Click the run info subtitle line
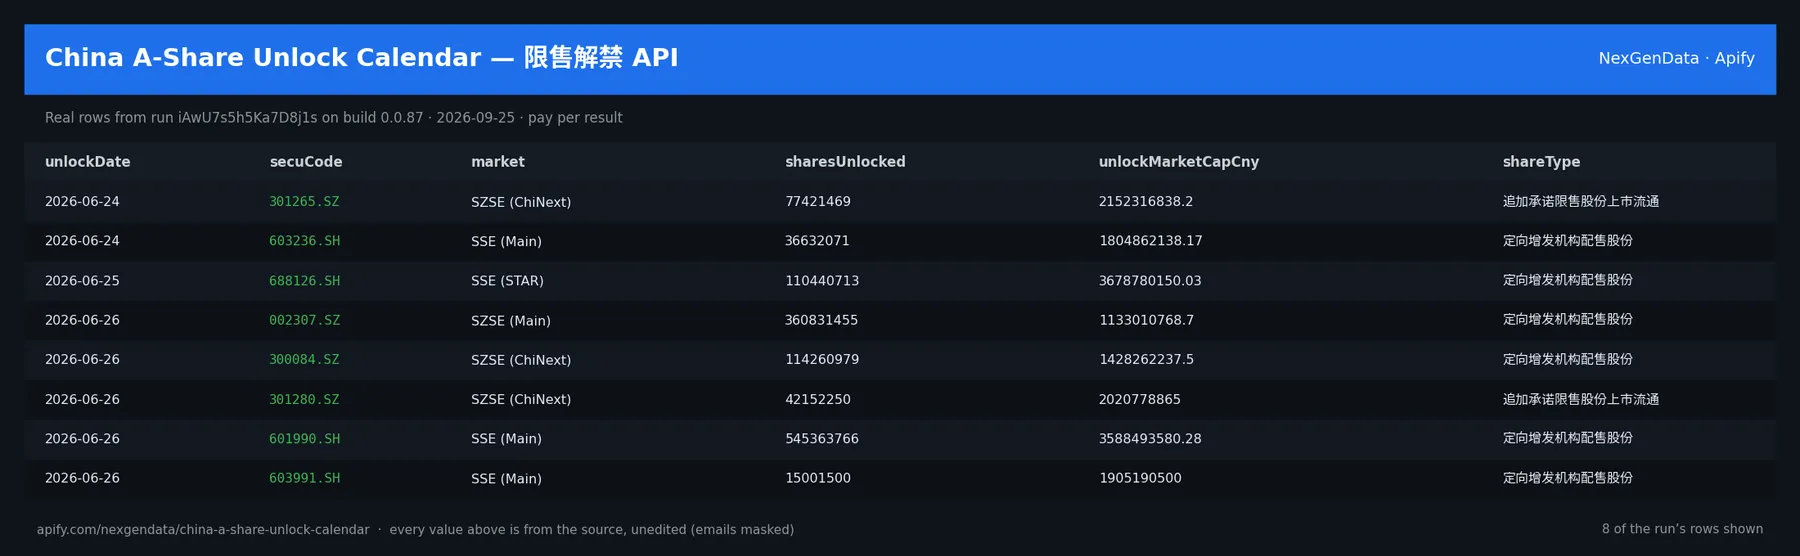Screen dimensions: 1800x556 (x=333, y=118)
